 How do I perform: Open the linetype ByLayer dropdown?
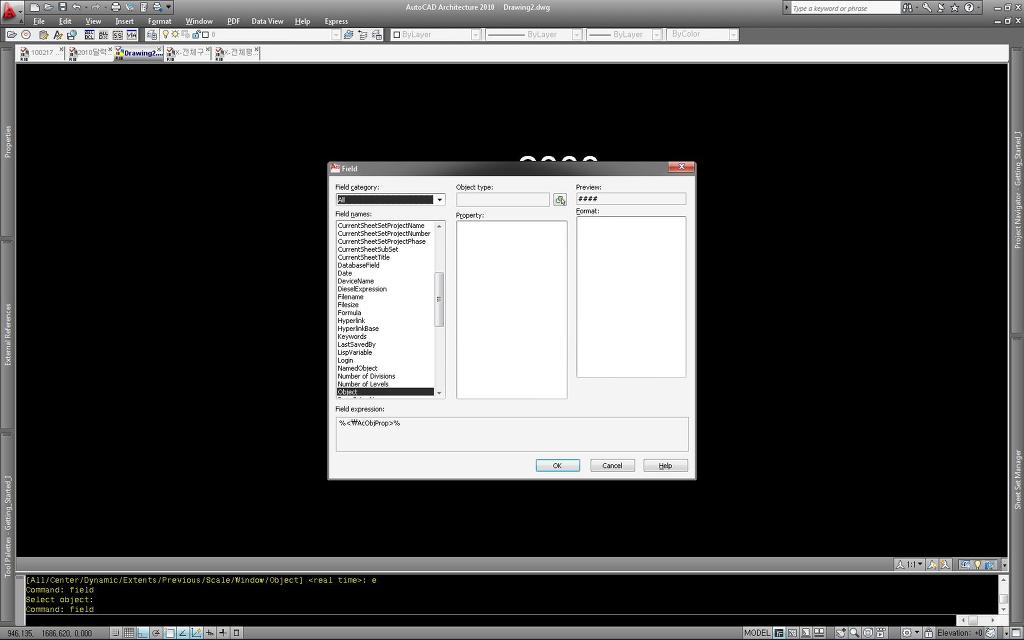(x=577, y=35)
